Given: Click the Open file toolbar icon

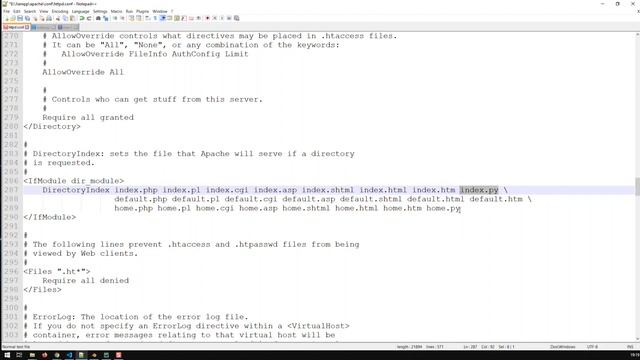Looking at the screenshot, I should [x=13, y=18].
